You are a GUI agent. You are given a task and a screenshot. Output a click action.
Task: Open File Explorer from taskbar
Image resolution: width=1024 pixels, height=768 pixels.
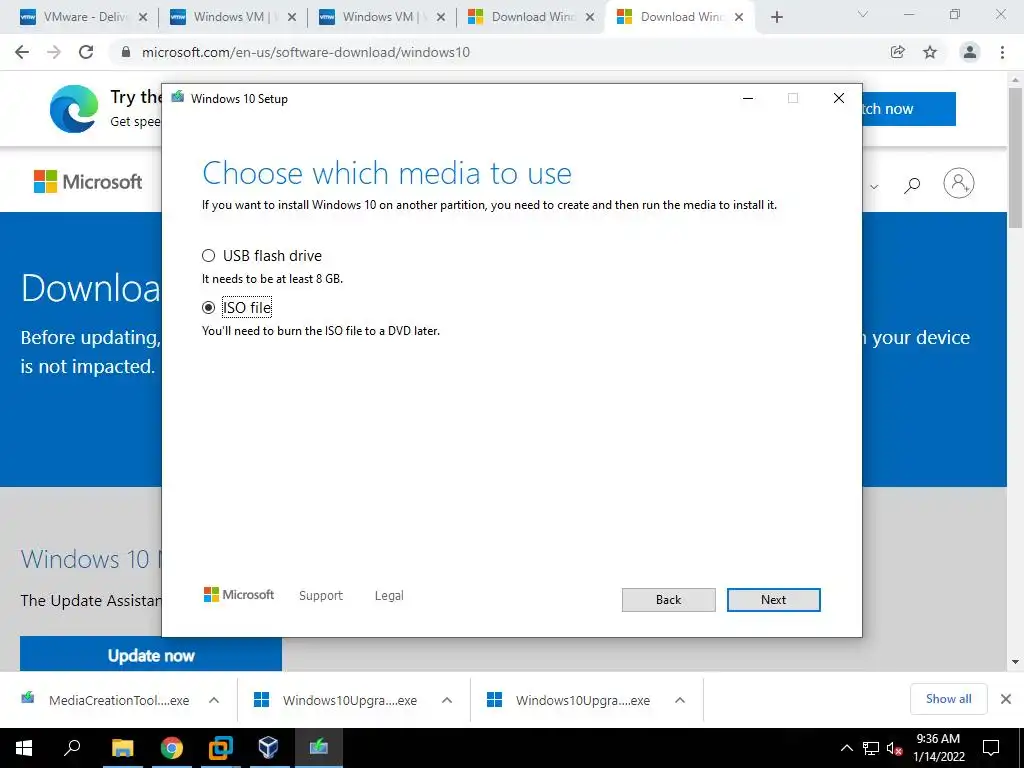pyautogui.click(x=122, y=748)
